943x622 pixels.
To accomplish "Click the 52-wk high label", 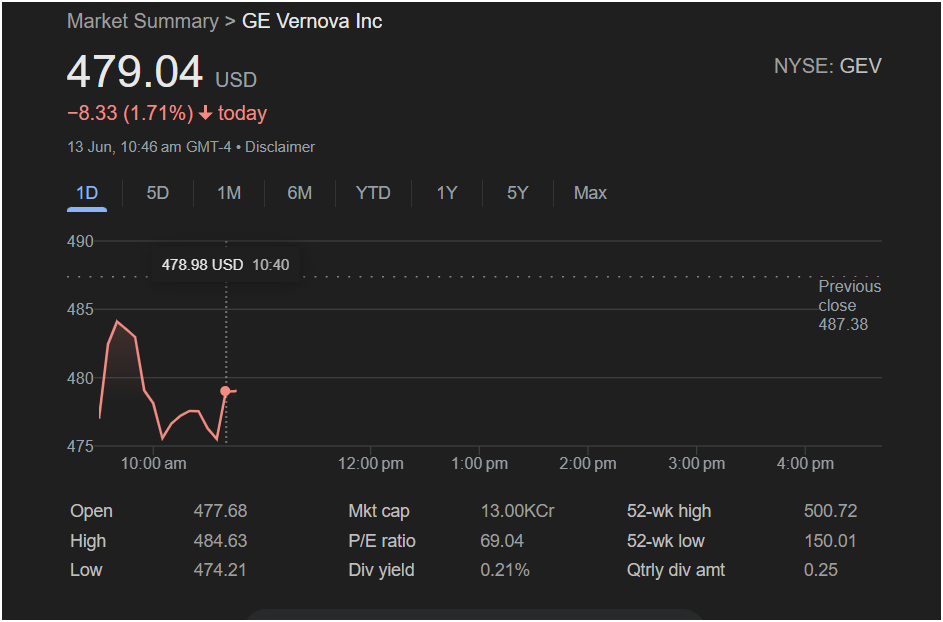I will coord(669,511).
